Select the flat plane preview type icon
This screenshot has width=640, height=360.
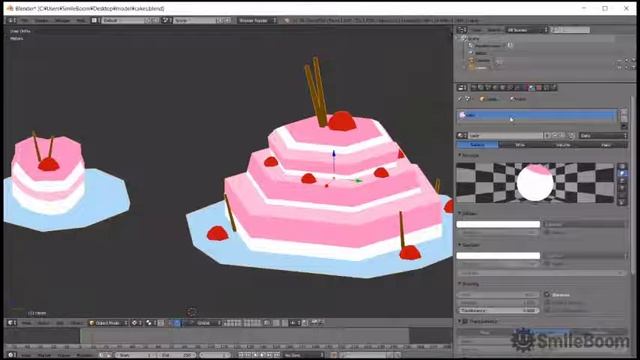tap(622, 167)
